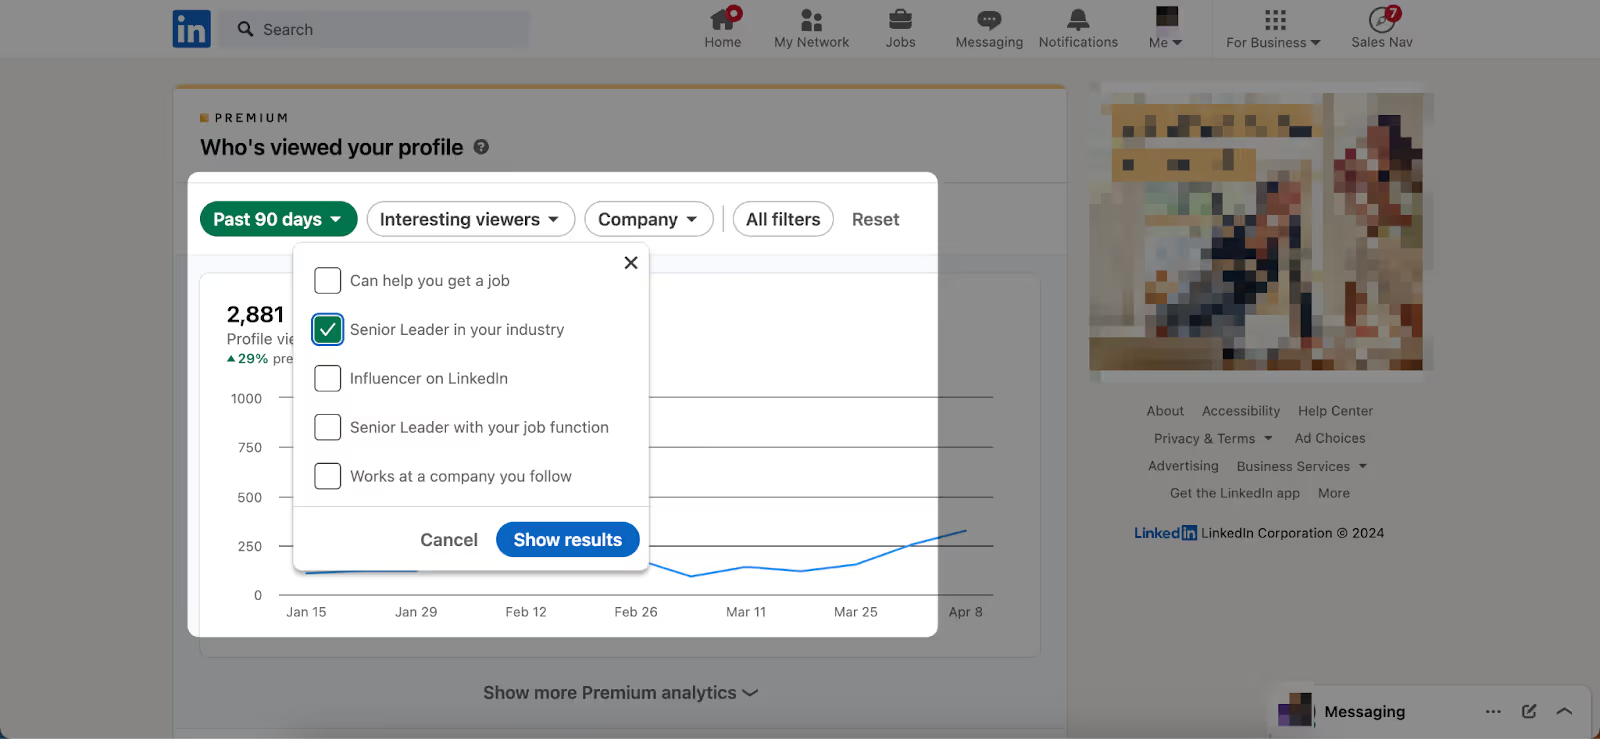
Task: Open the Company filter dropdown
Action: point(648,219)
